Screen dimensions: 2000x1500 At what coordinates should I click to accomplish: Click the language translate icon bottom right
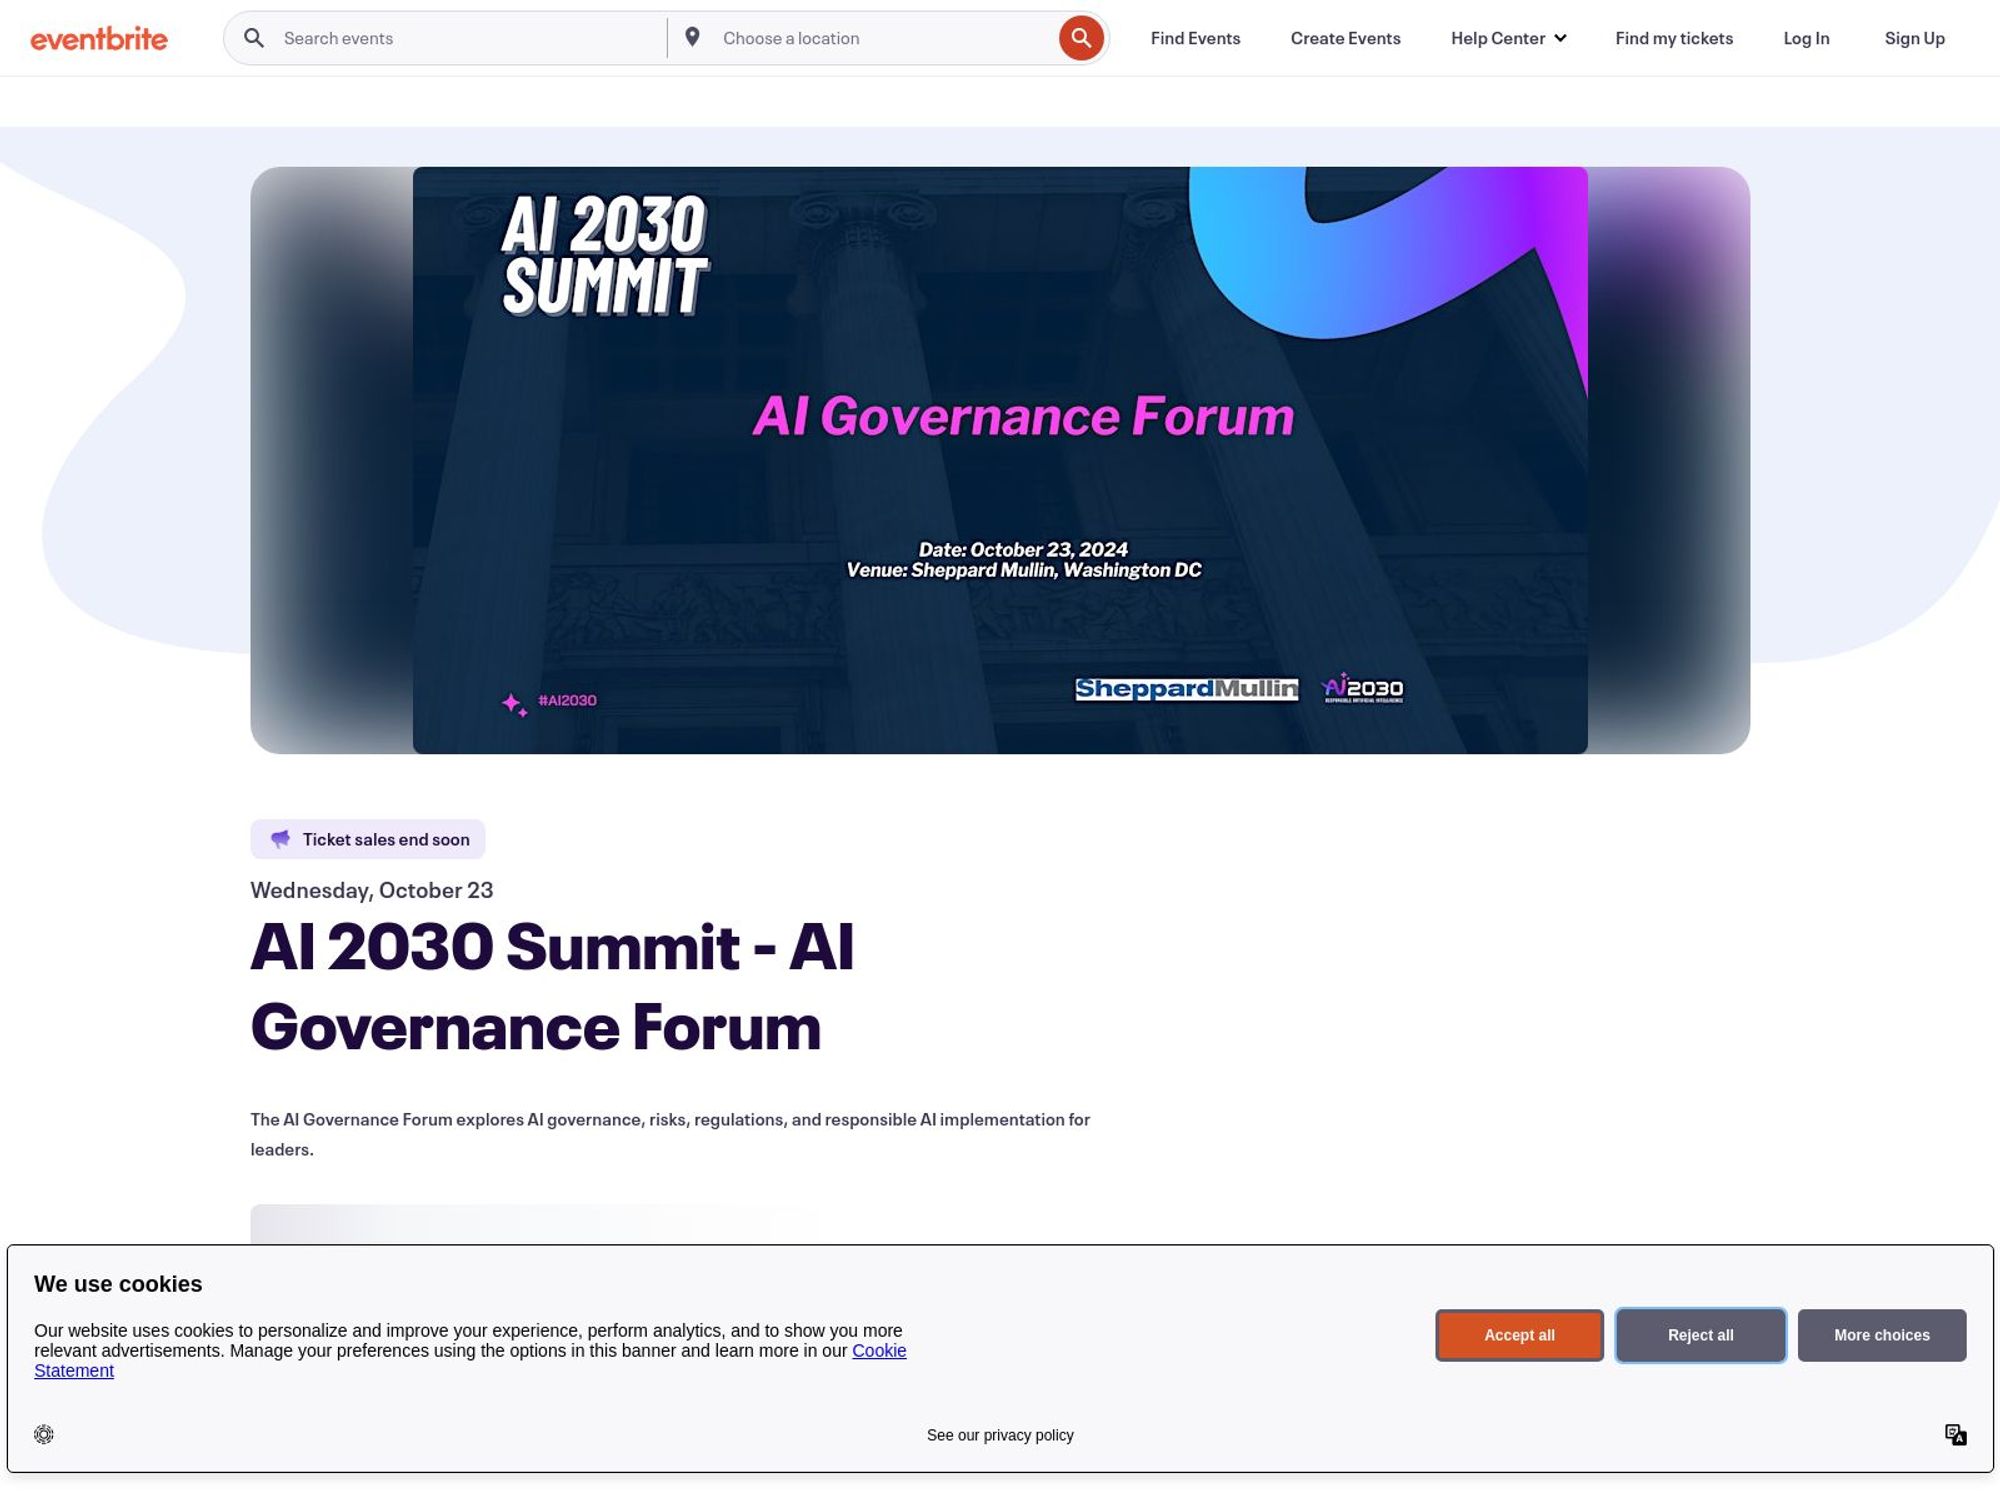coord(1956,1434)
